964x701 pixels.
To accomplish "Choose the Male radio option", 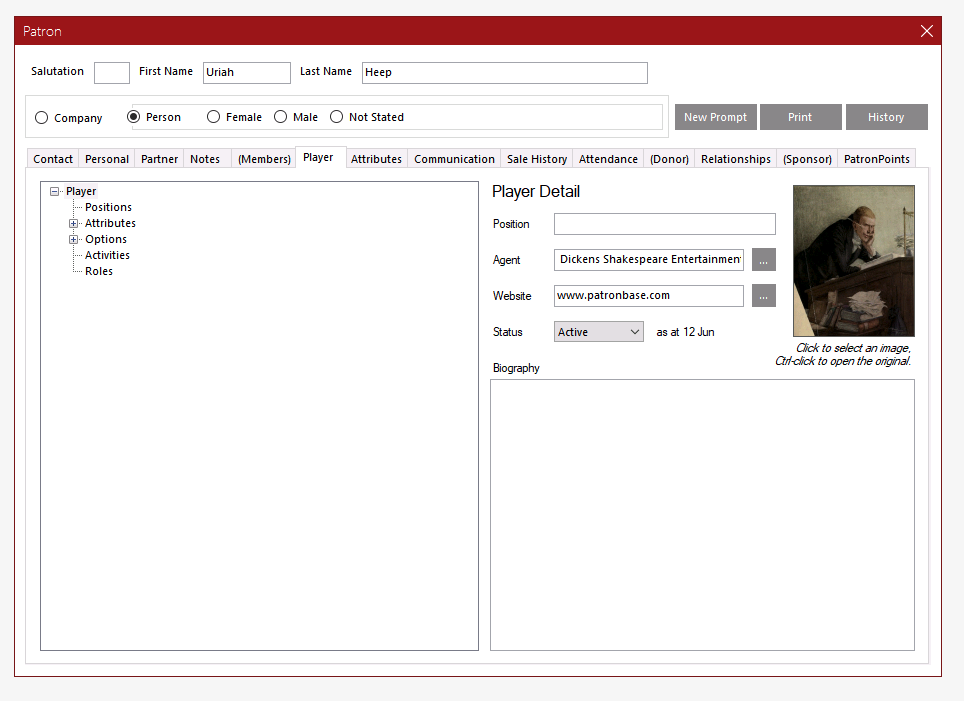I will tap(280, 116).
